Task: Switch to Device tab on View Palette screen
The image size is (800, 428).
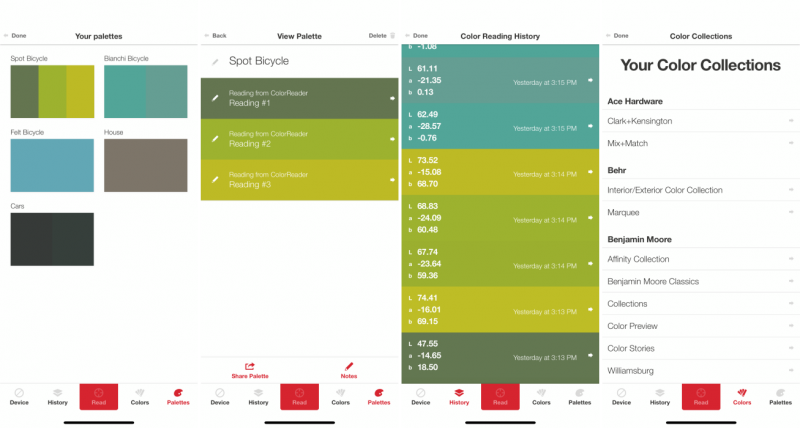Action: pos(220,396)
